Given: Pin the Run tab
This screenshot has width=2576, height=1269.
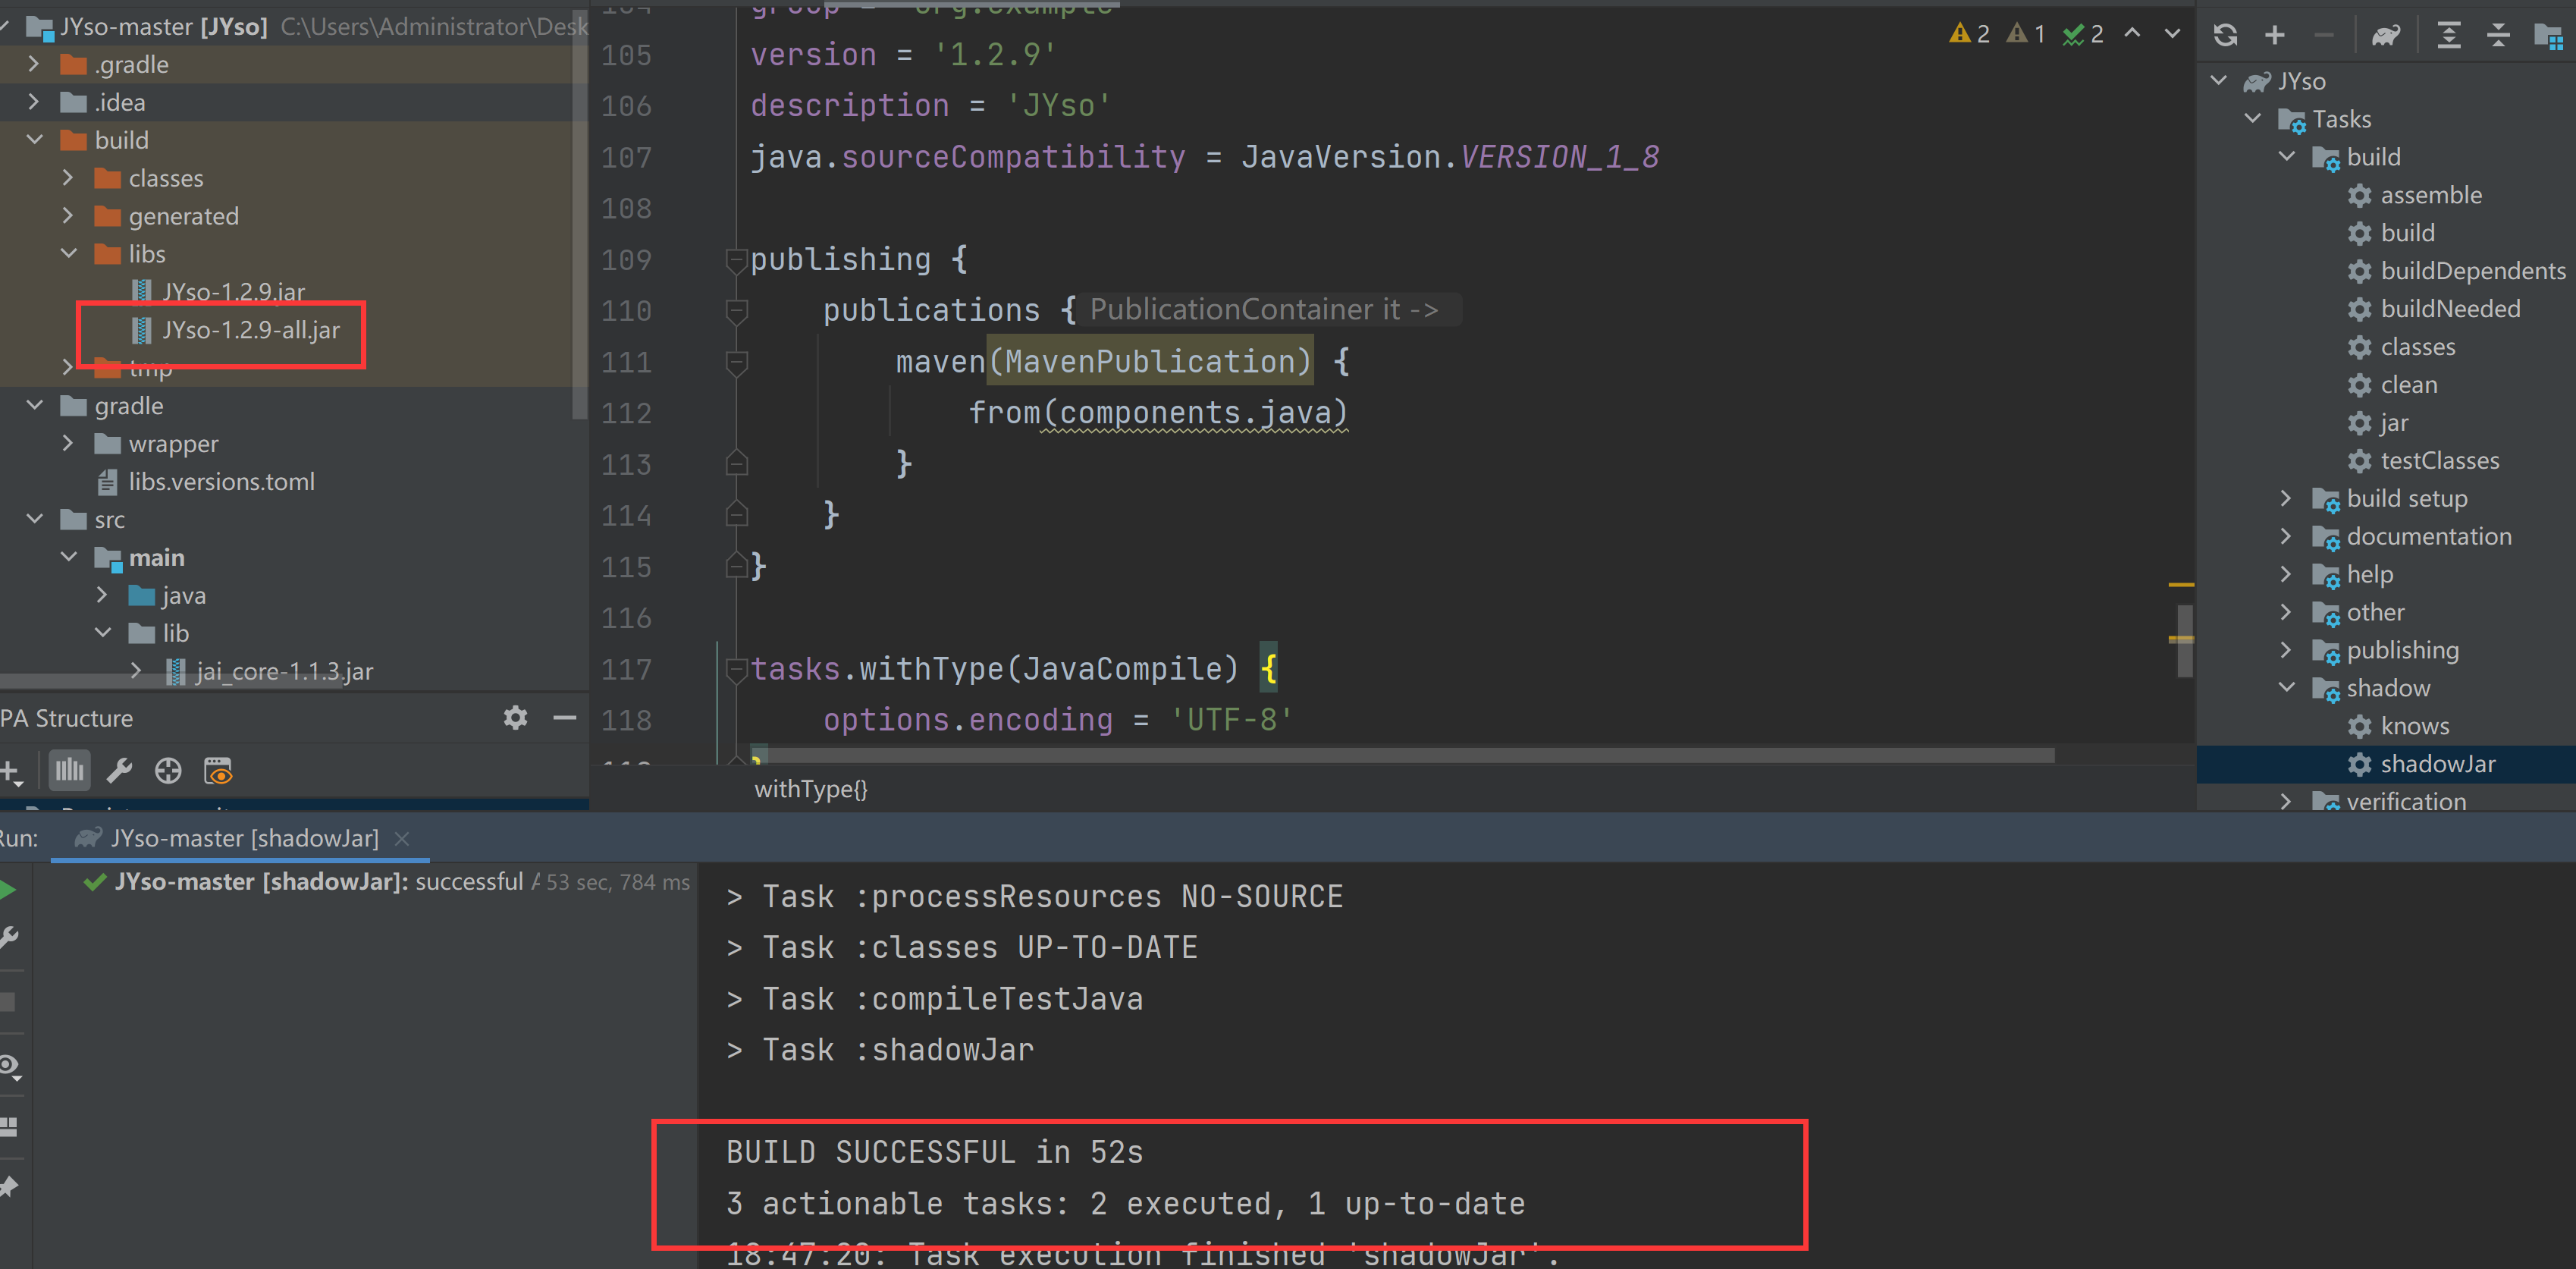Looking at the screenshot, I should click(8, 1187).
